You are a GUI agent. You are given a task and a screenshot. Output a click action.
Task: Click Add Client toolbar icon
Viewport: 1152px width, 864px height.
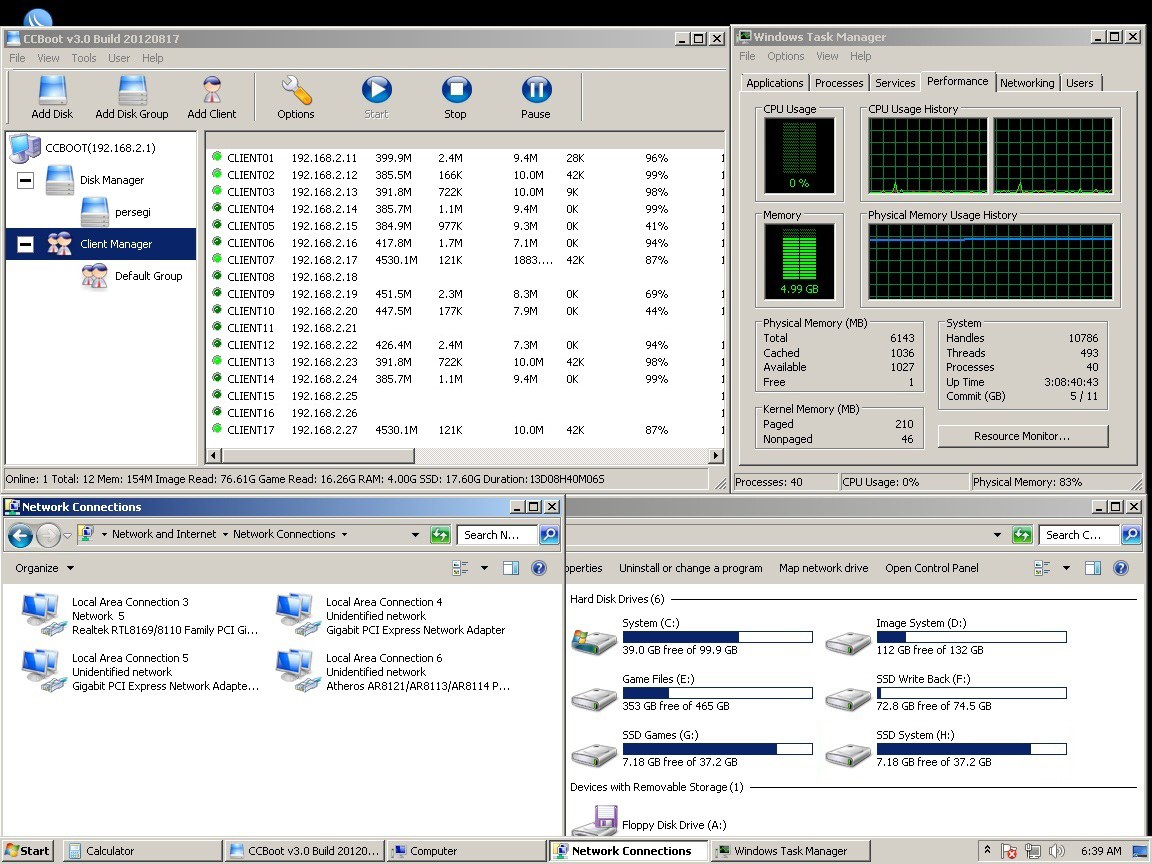[212, 98]
